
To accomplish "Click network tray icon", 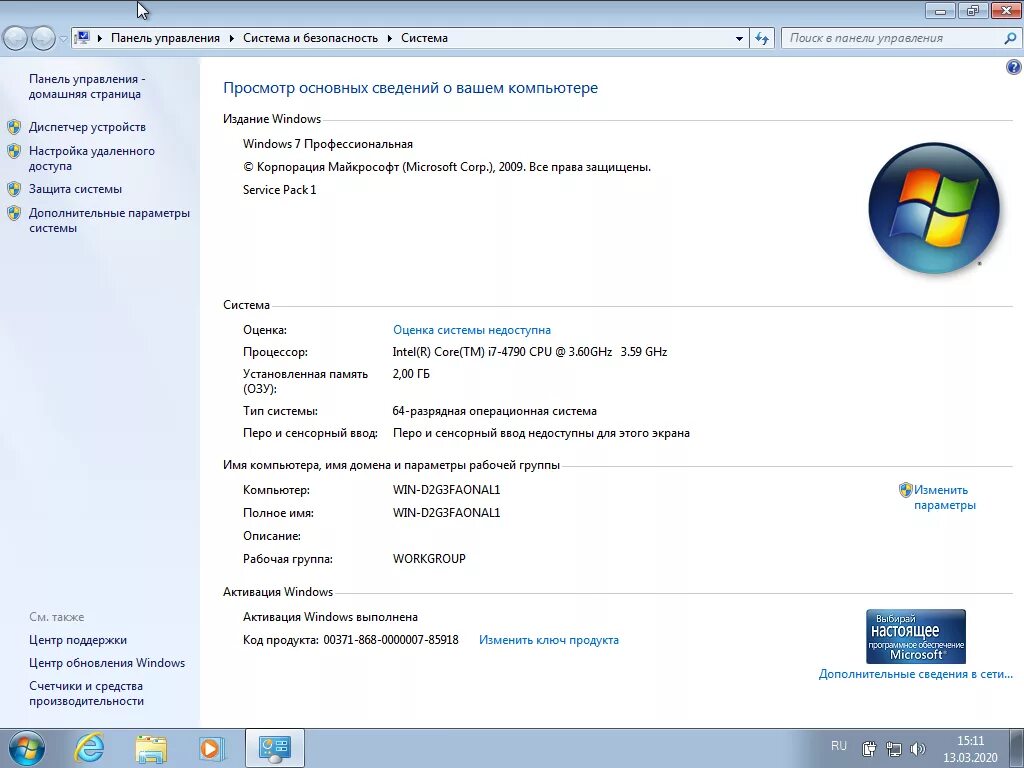I will click(893, 748).
